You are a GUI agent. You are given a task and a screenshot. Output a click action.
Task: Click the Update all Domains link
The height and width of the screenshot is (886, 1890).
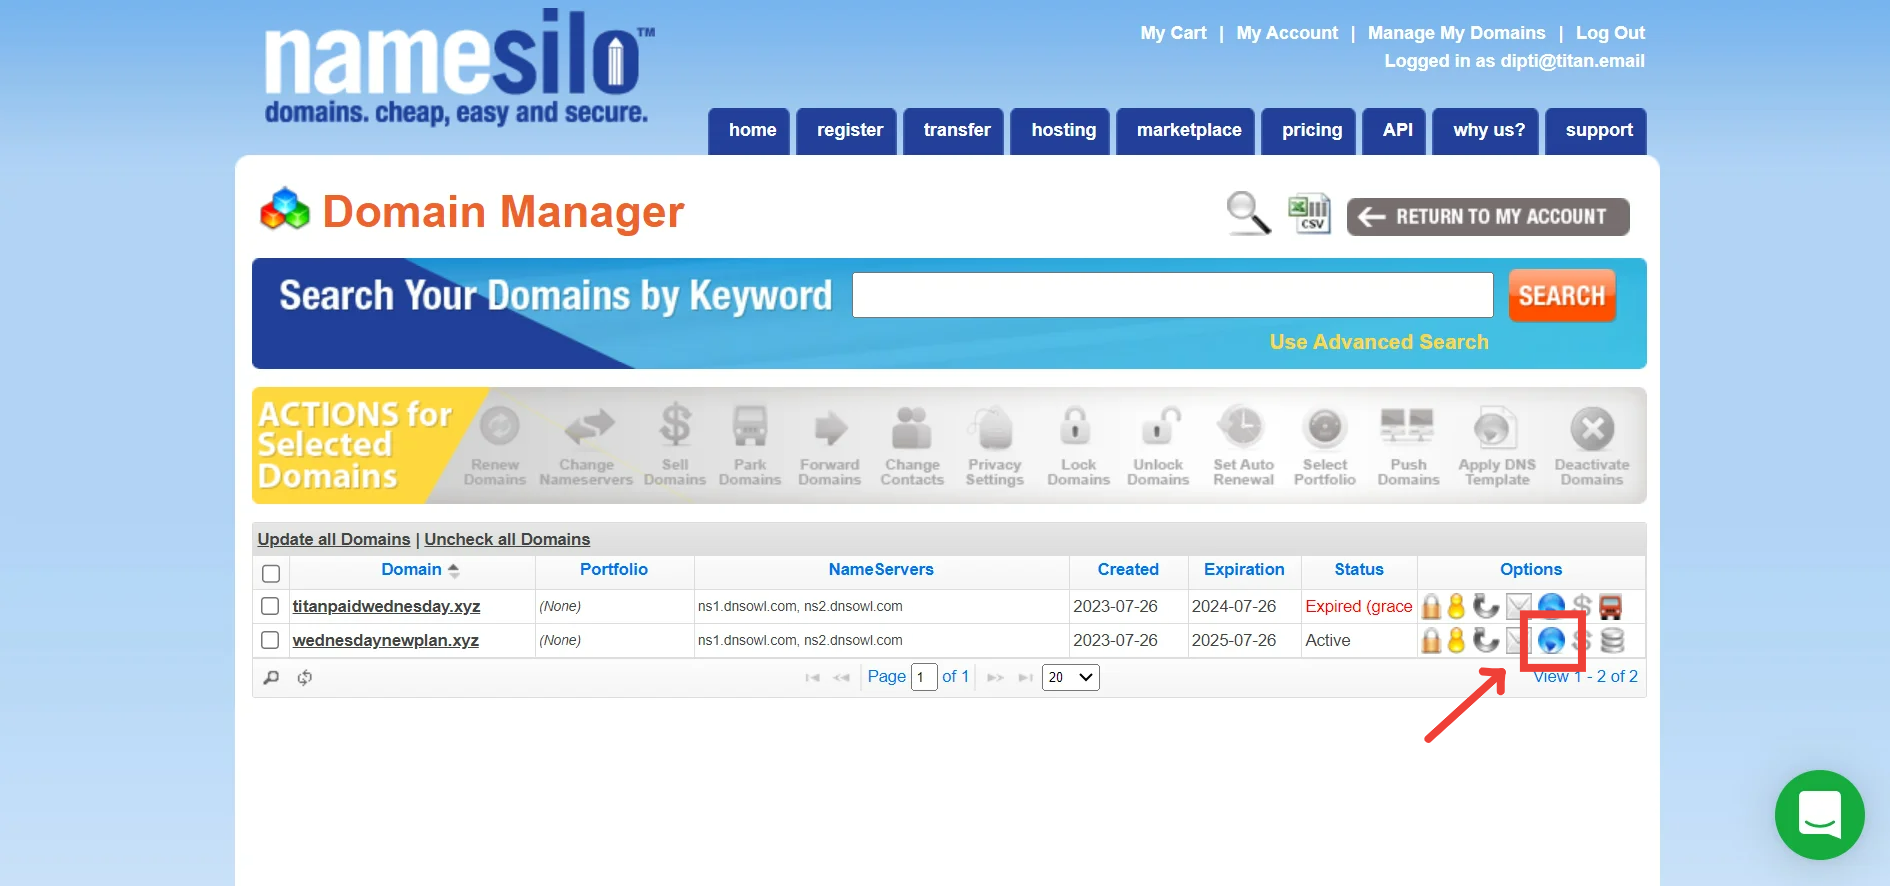tap(334, 539)
